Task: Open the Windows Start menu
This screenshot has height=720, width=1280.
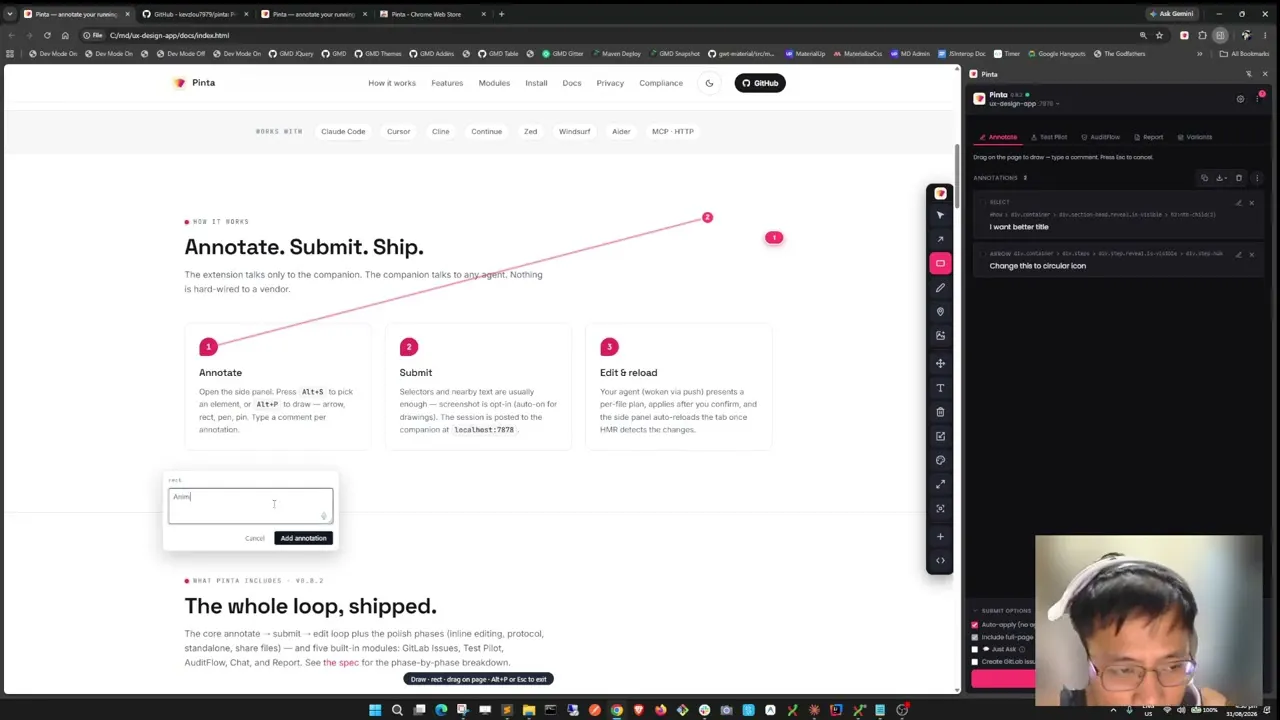Action: [x=375, y=711]
